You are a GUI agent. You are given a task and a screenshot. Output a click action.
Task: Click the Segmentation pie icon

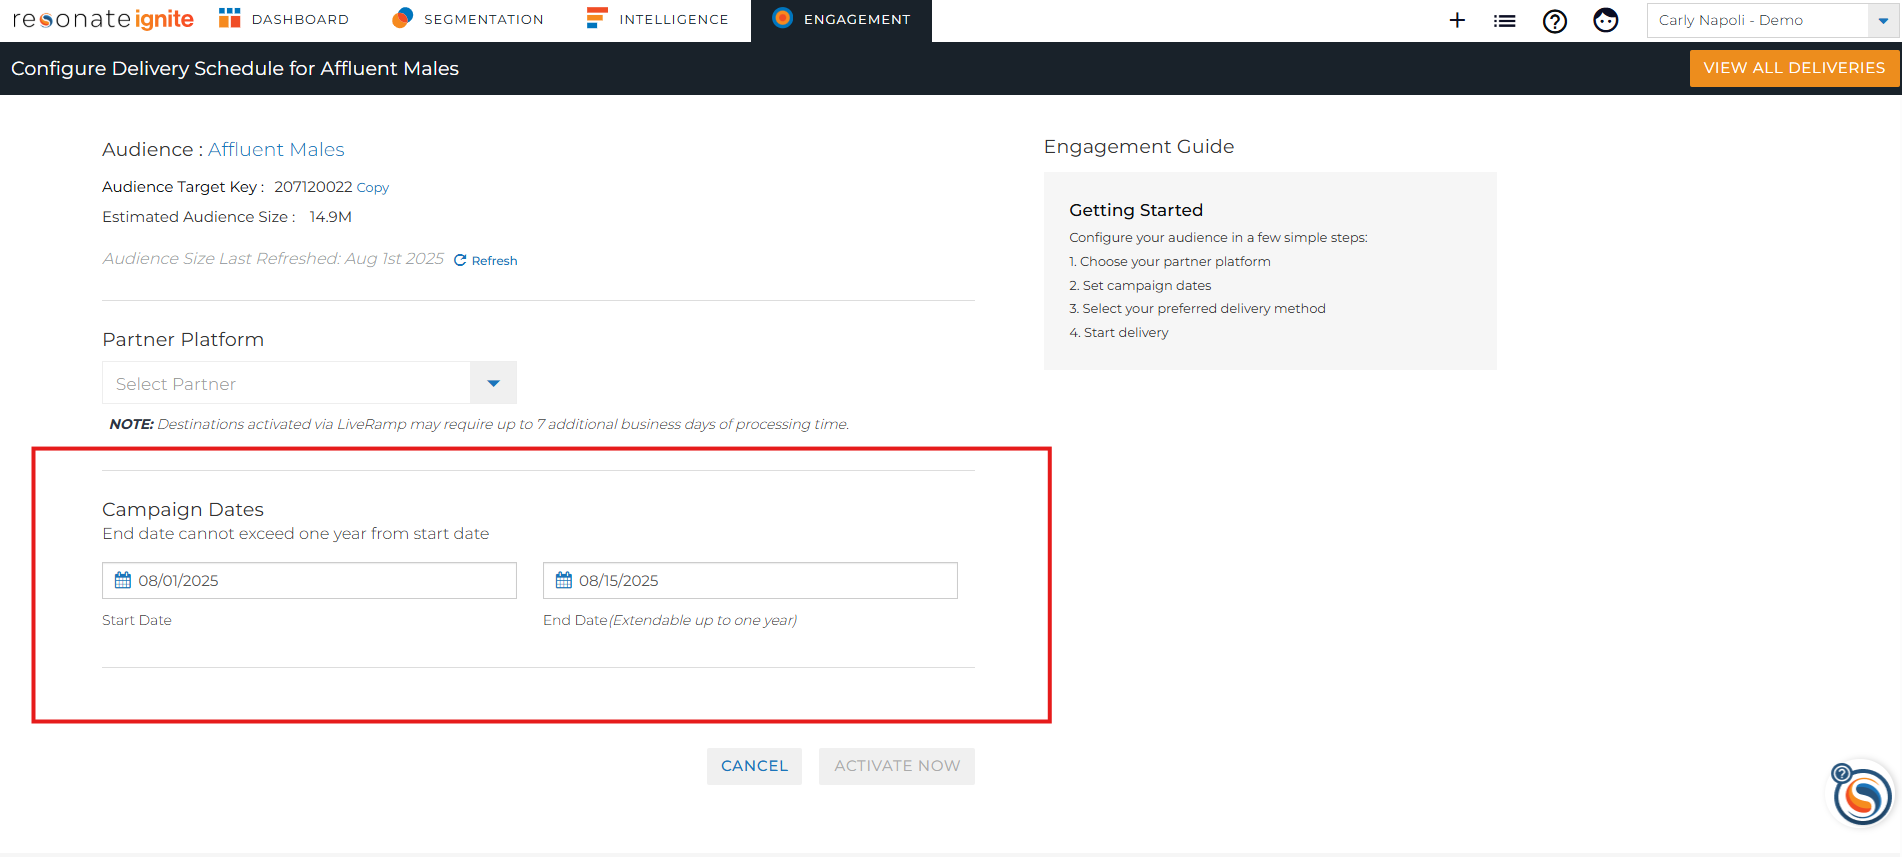pos(402,17)
